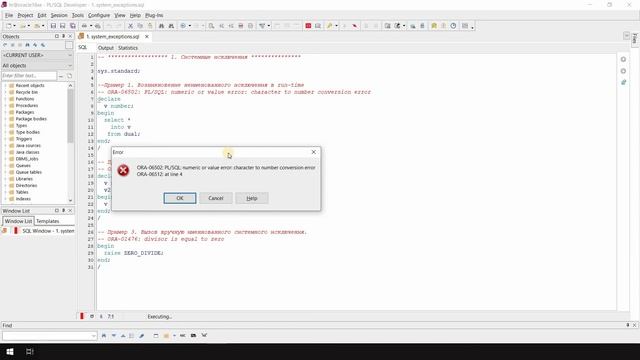Click find-previous up arrow in Find bar
This screenshot has width=640, height=360.
pyautogui.click(x=123, y=336)
